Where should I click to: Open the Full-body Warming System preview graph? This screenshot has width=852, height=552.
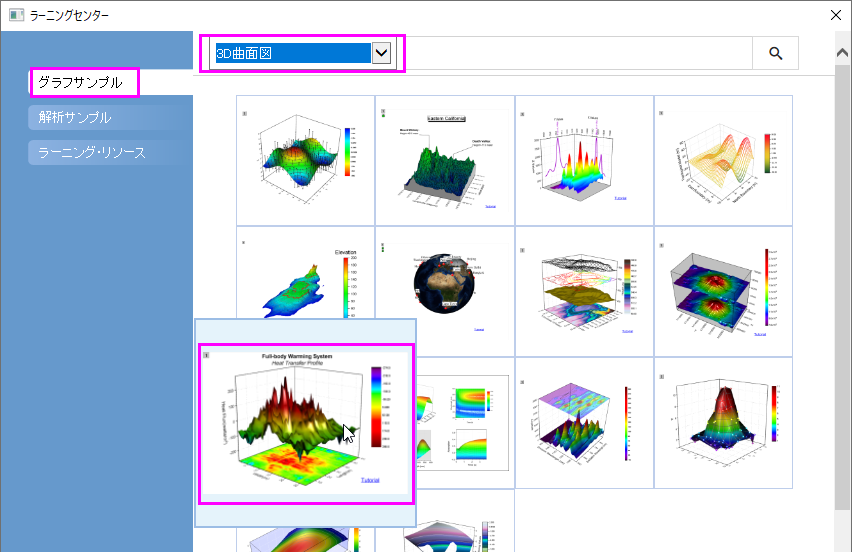[306, 424]
